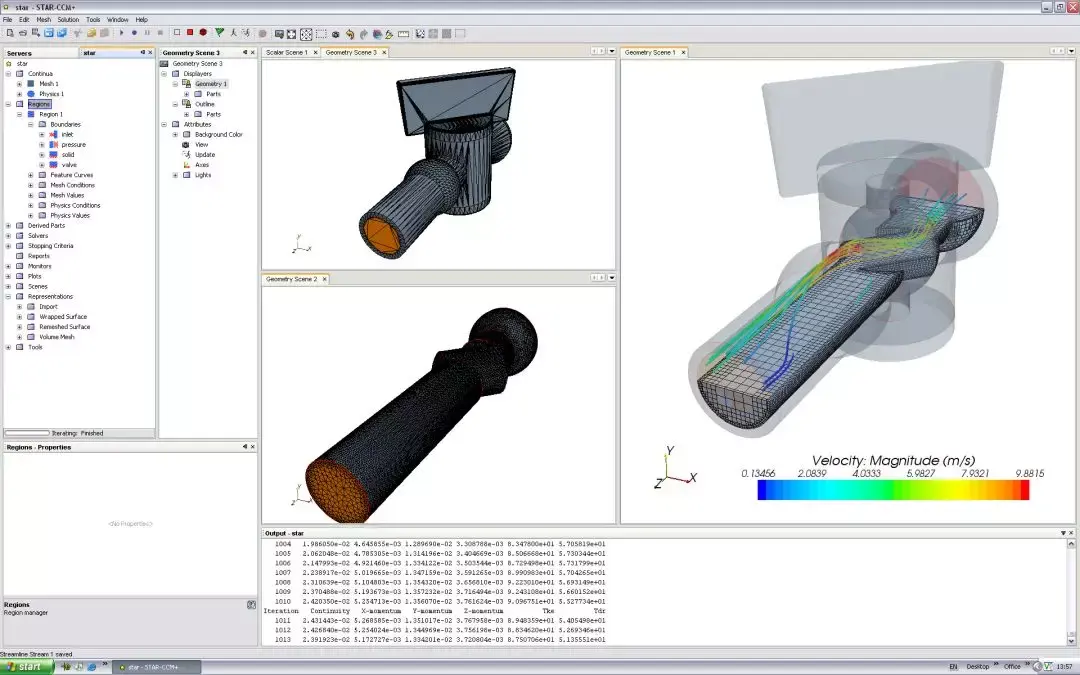Expand the Mesh 1 node
The width and height of the screenshot is (1080, 675).
click(x=19, y=83)
